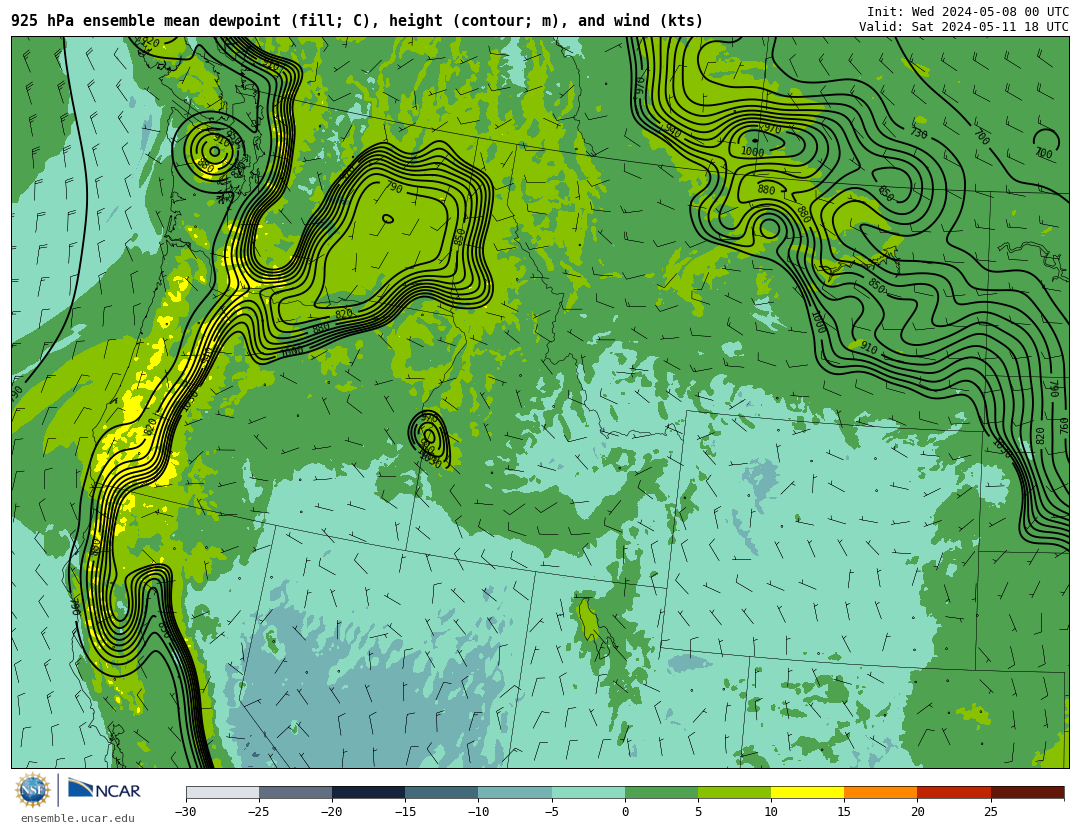Viewport: 1080px width, 831px height.
Task: Select the yellow 10 to 15 colorbar segment
Action: (807, 792)
